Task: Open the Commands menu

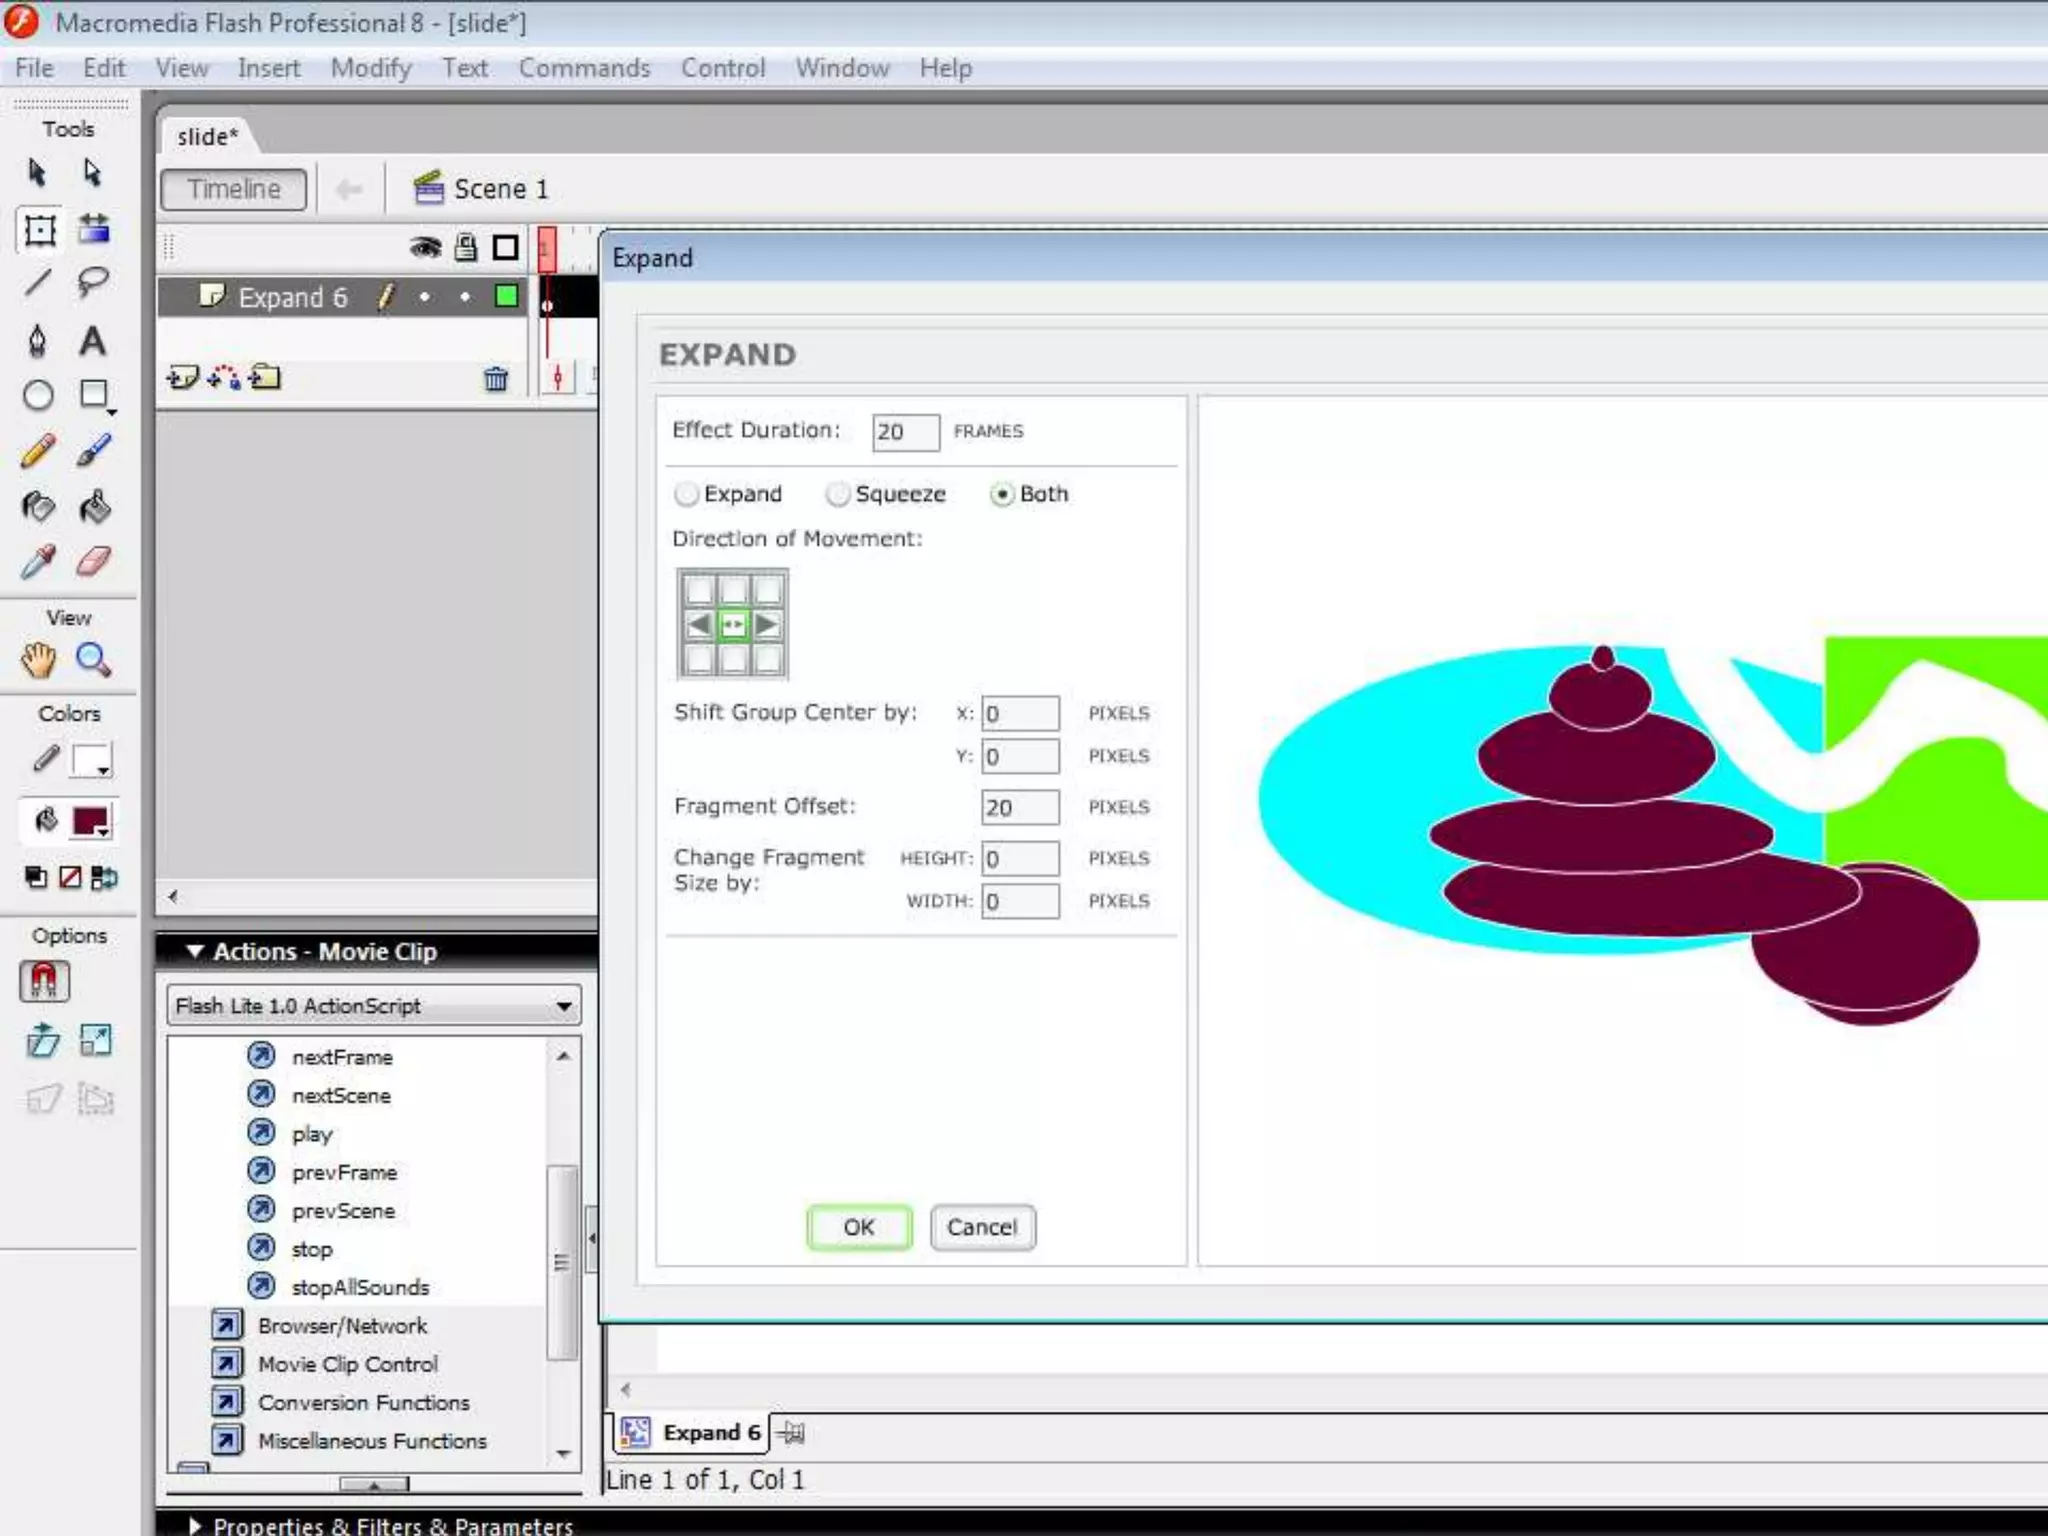Action: [584, 68]
